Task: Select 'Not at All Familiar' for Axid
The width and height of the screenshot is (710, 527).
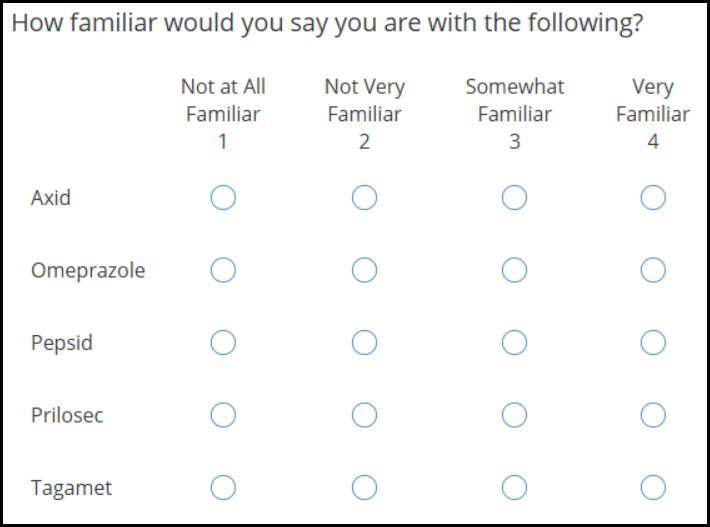Action: (223, 198)
